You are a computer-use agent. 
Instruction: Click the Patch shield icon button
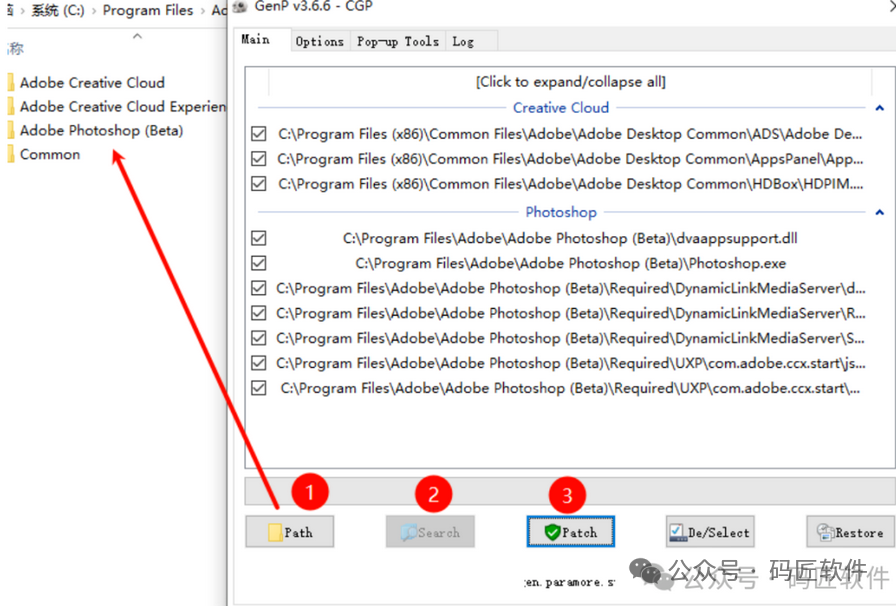pyautogui.click(x=570, y=532)
